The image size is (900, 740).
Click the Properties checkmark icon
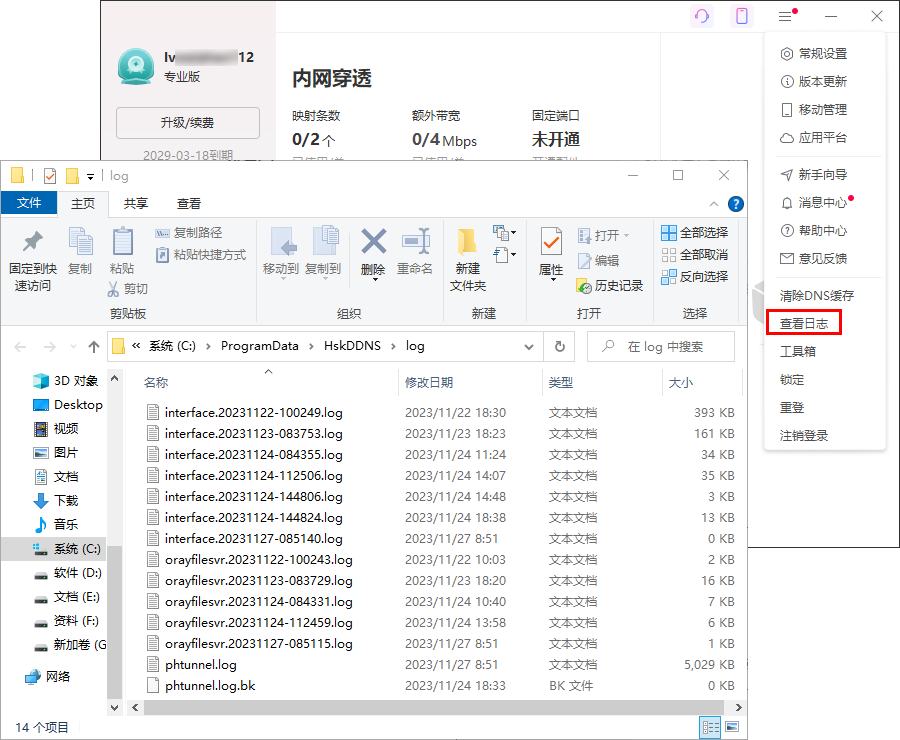[551, 241]
